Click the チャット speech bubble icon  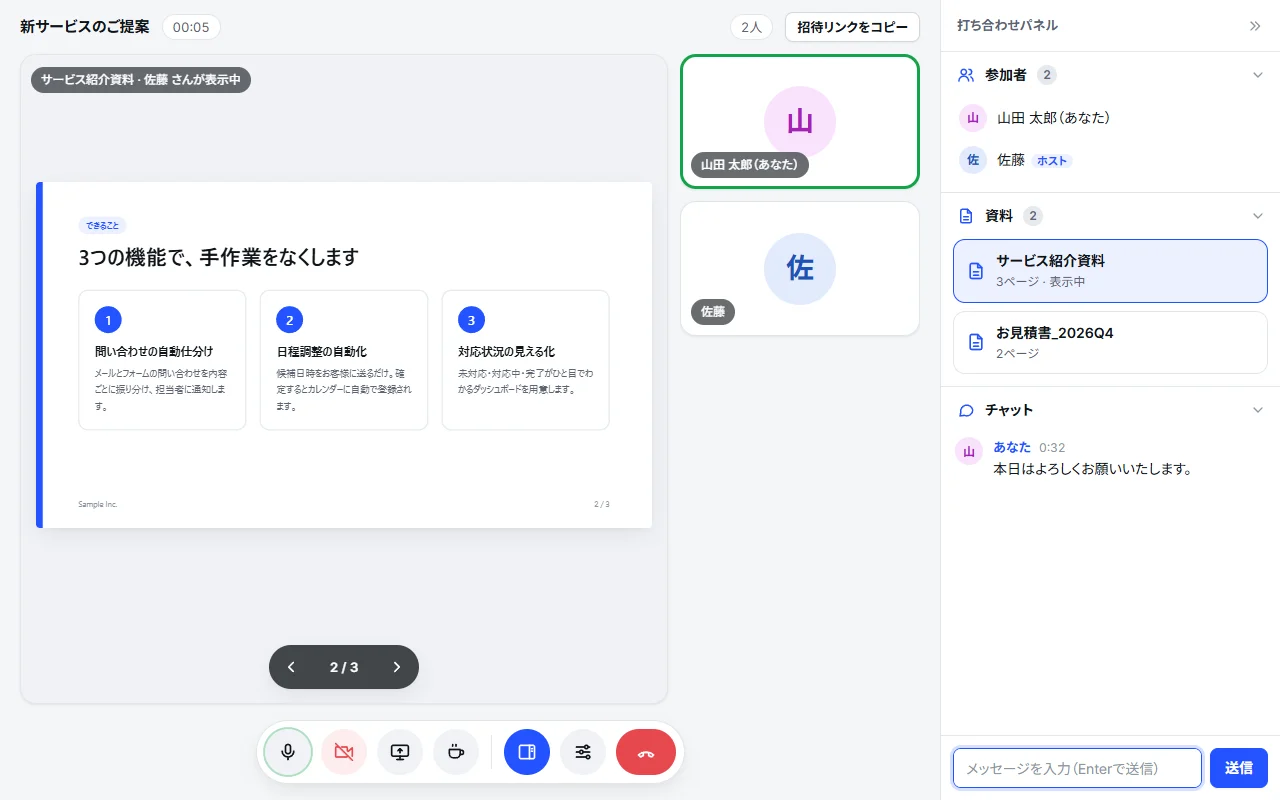click(966, 410)
